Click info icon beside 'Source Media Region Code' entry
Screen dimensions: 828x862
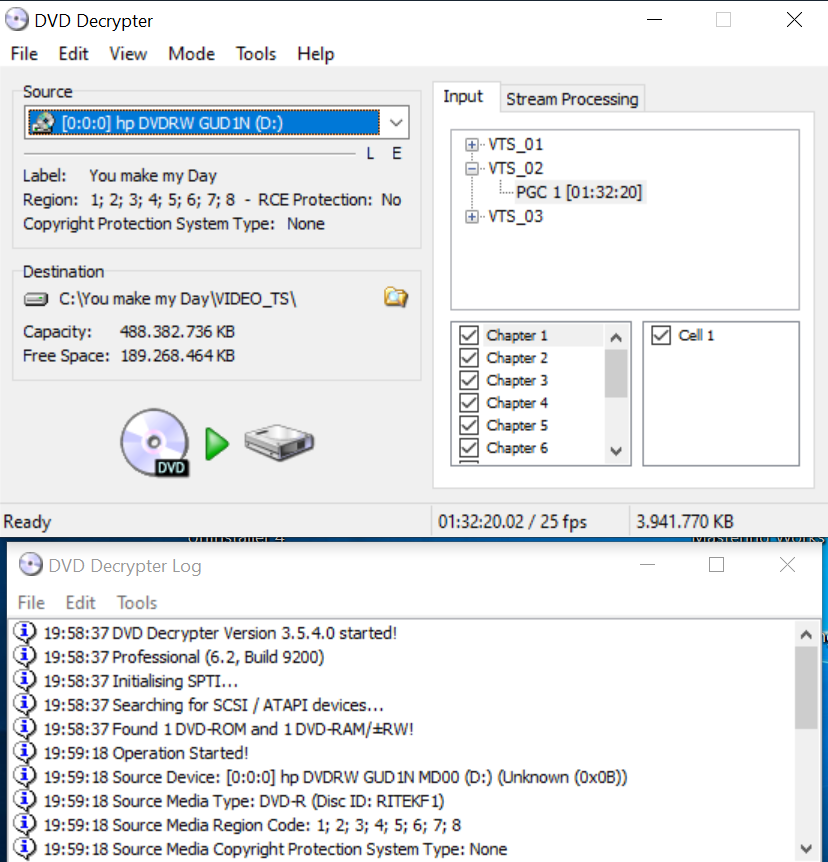point(25,825)
